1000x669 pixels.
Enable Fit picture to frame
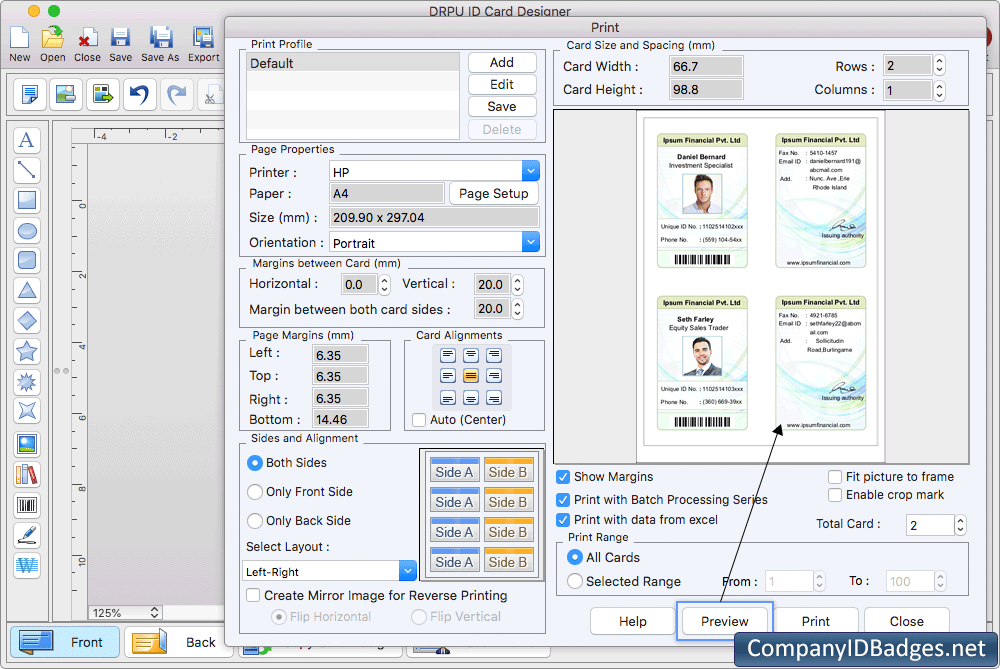[x=834, y=477]
